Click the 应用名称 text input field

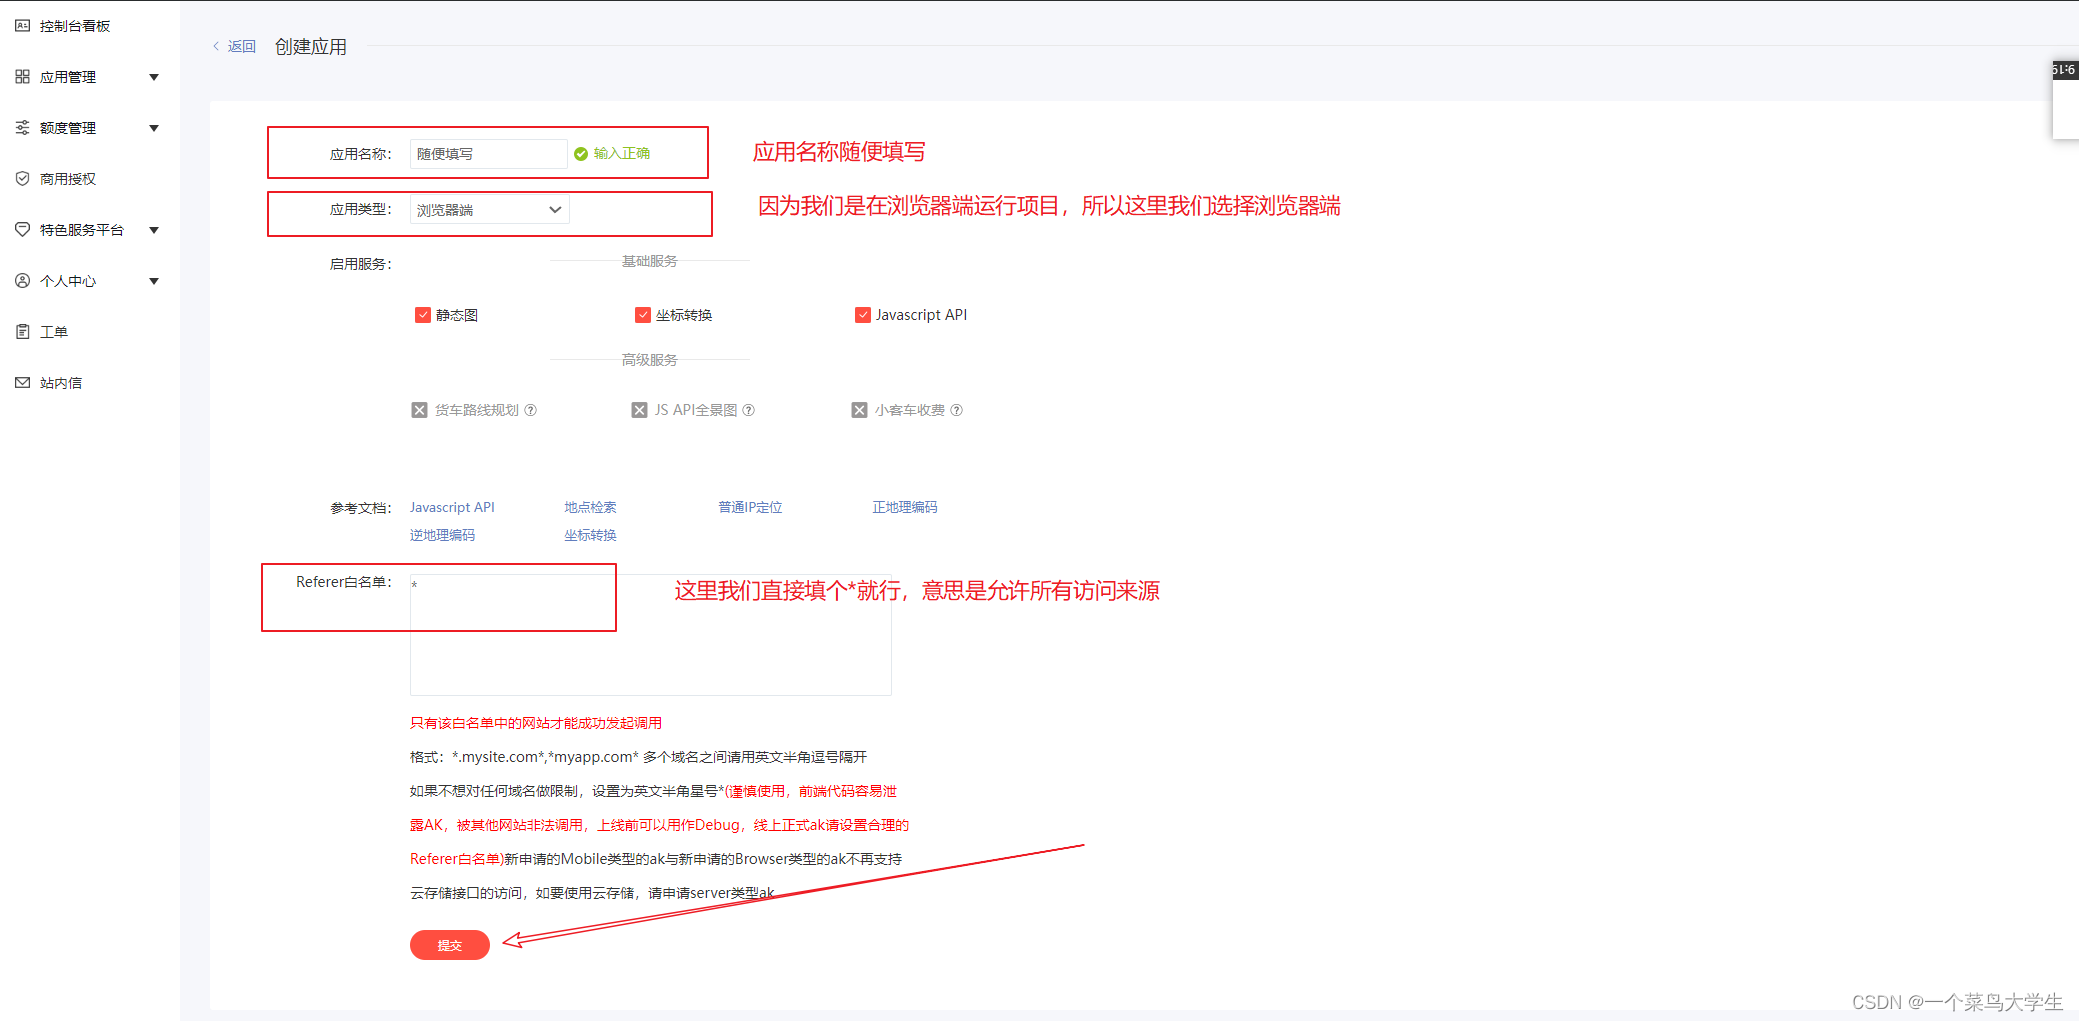[489, 154]
